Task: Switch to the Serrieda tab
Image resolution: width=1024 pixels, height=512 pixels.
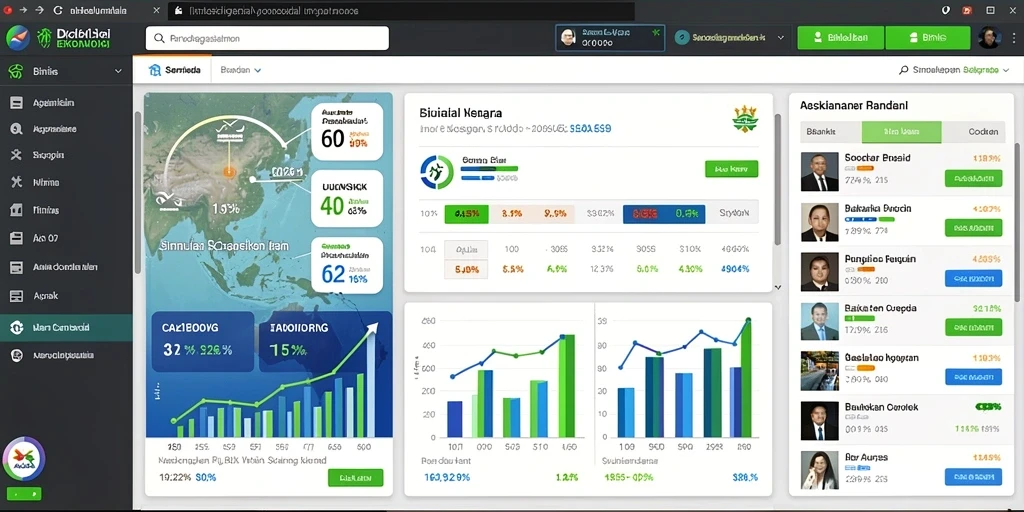Action: [x=174, y=70]
